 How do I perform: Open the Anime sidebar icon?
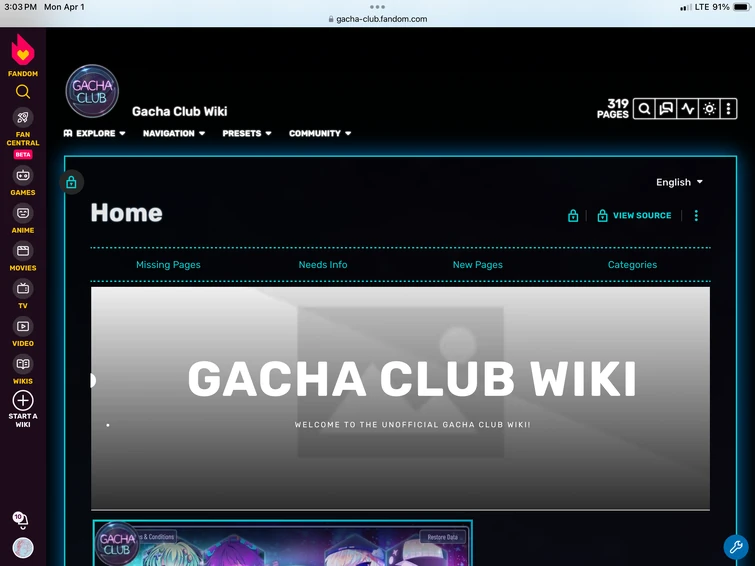tap(23, 213)
